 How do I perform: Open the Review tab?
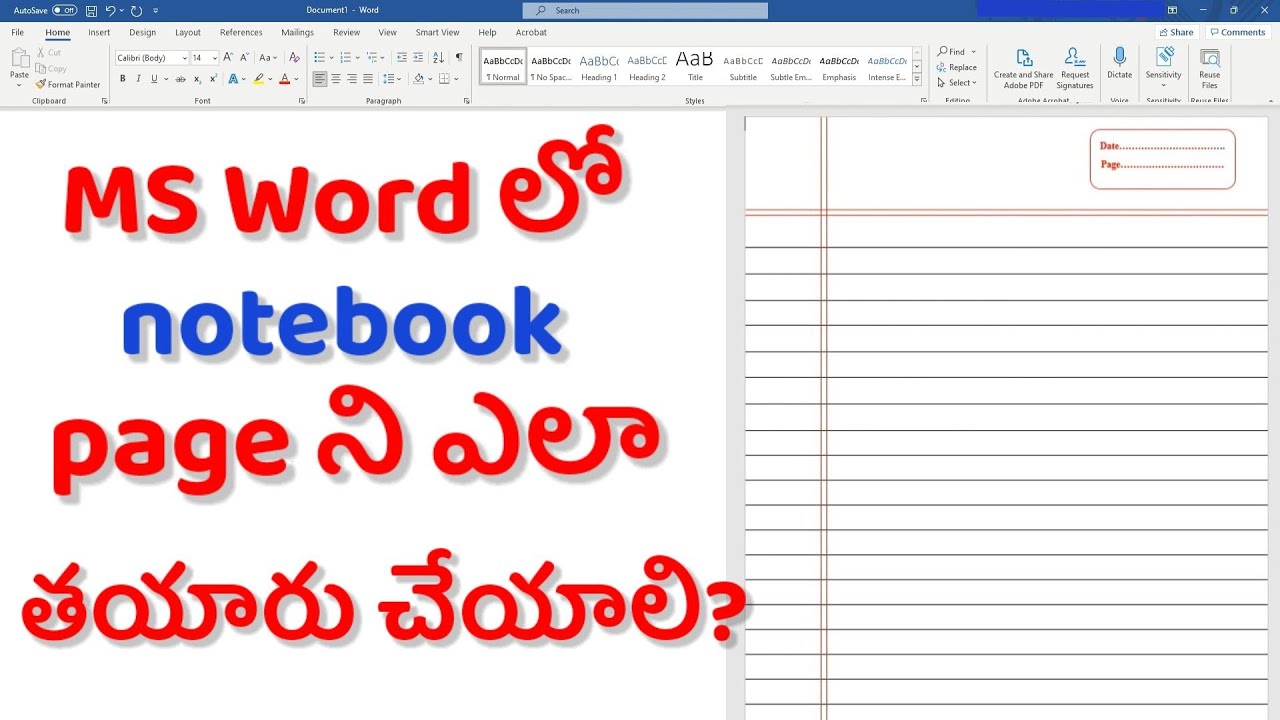[347, 32]
